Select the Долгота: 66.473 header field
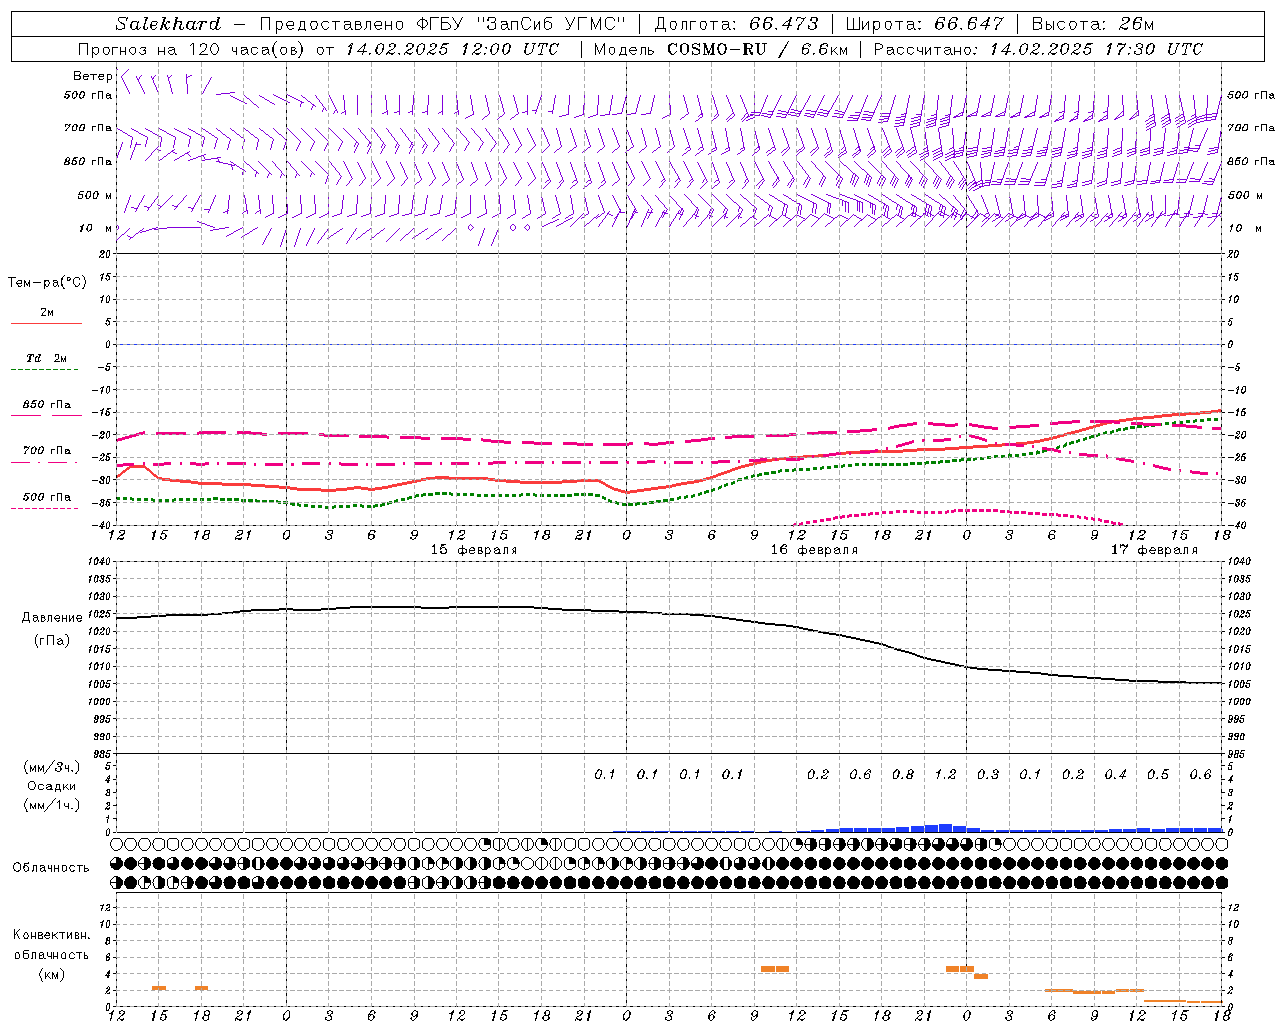Screen dimensions: 1280x1024 pyautogui.click(x=736, y=24)
